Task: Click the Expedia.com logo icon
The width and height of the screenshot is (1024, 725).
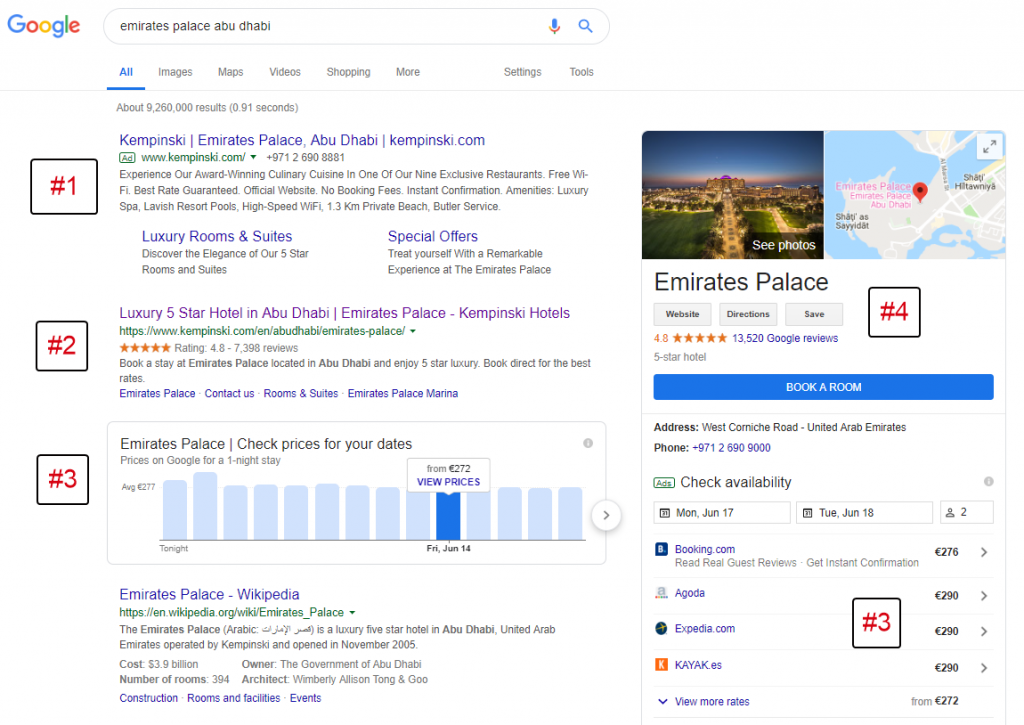Action: click(x=661, y=628)
